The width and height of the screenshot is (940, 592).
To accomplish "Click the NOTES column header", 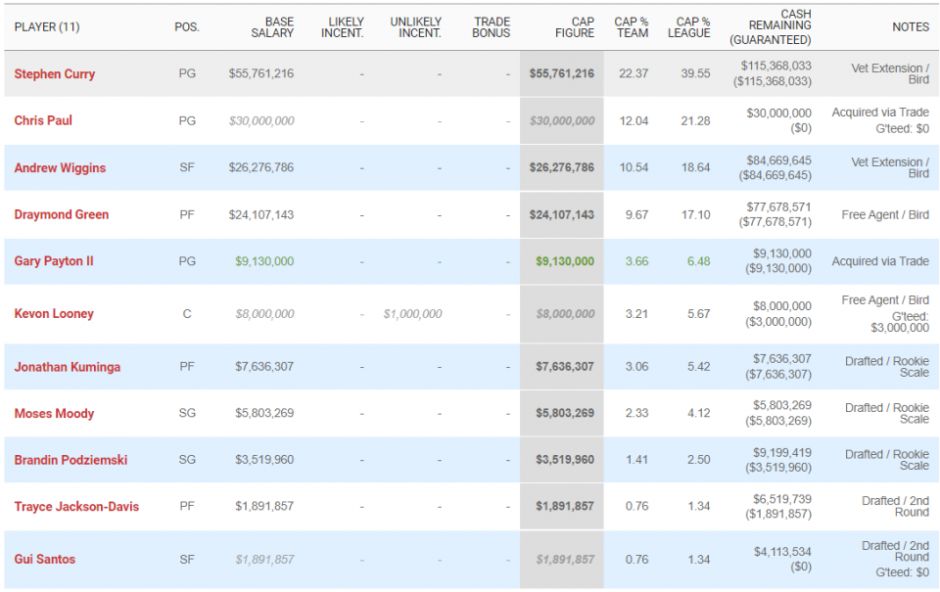I will tap(911, 27).
